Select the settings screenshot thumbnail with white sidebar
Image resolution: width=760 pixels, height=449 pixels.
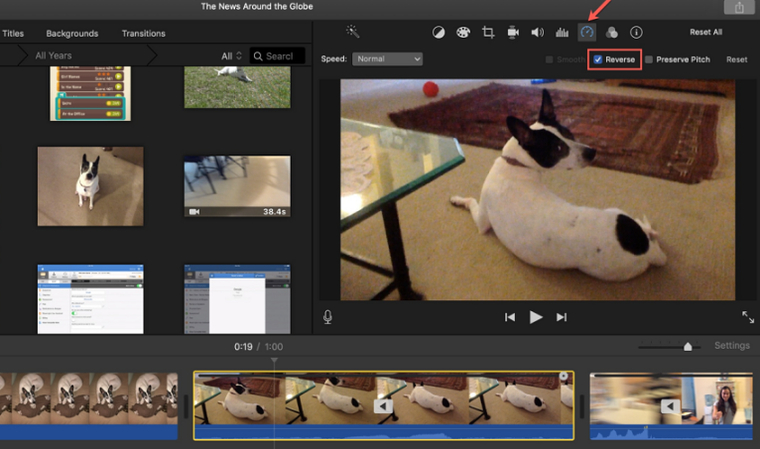coord(91,299)
